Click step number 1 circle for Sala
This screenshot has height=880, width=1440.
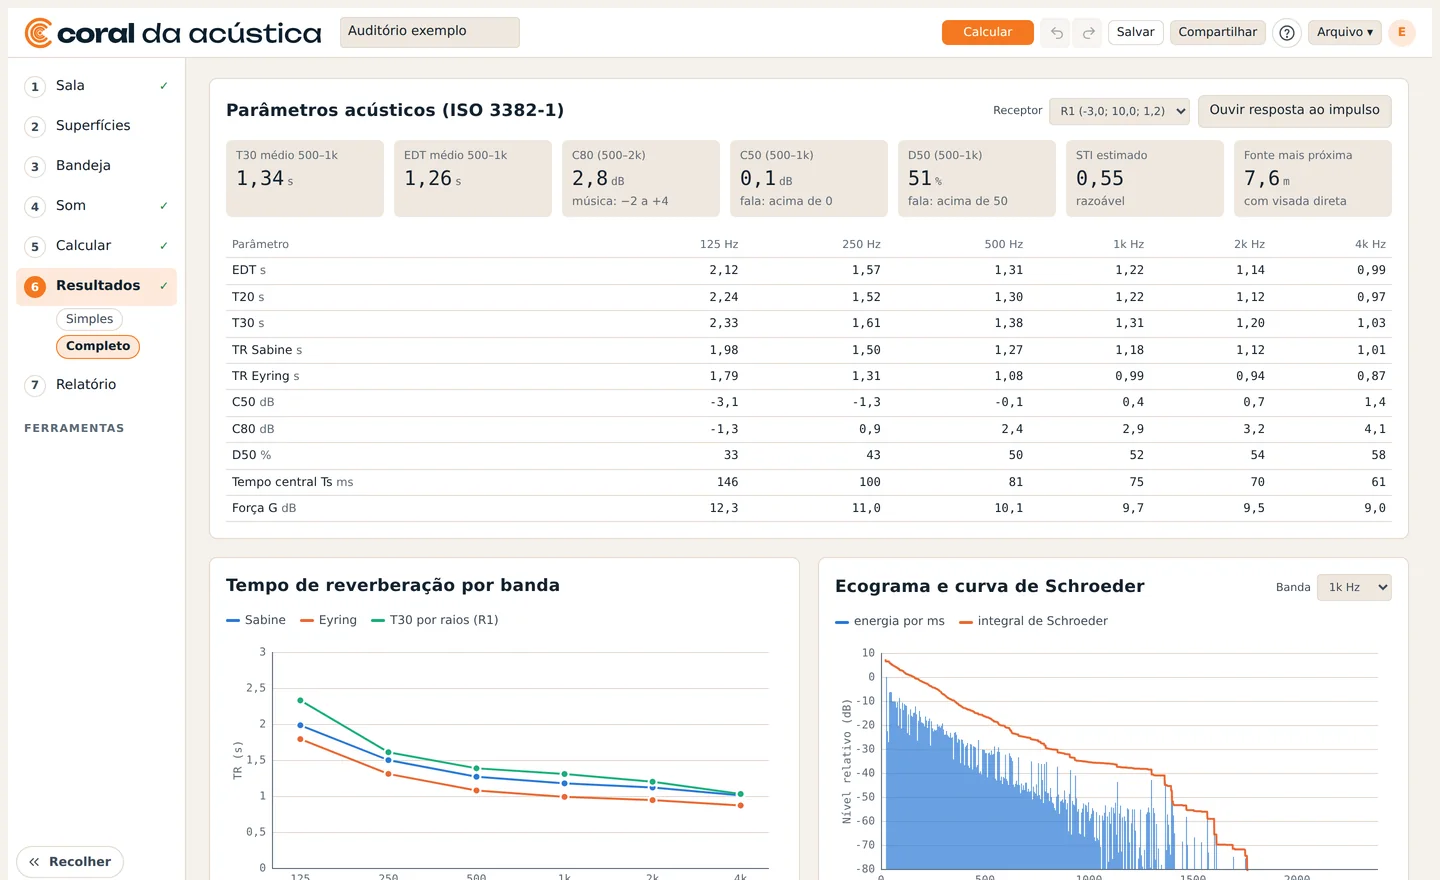pyautogui.click(x=35, y=87)
